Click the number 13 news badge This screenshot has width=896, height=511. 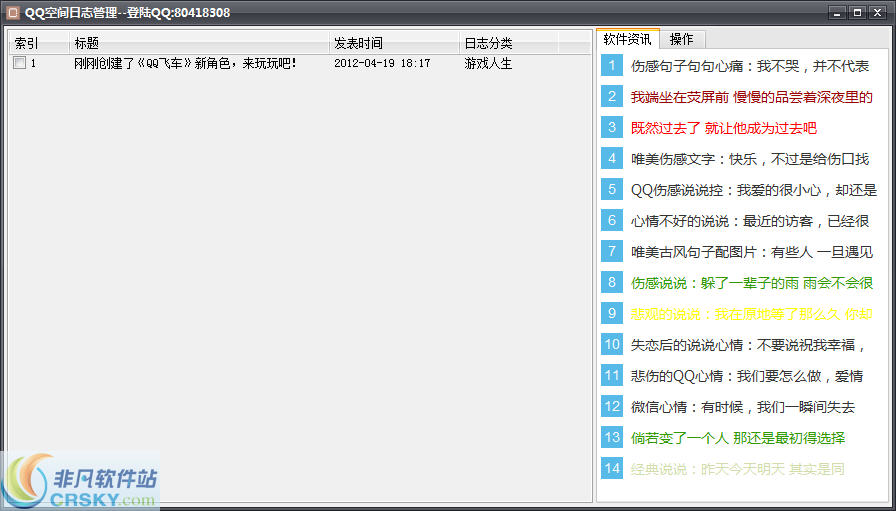612,437
